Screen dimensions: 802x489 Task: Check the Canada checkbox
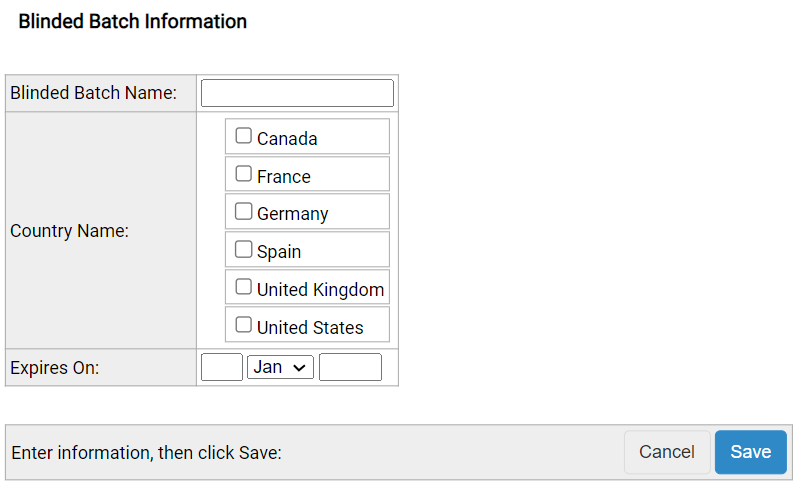243,136
